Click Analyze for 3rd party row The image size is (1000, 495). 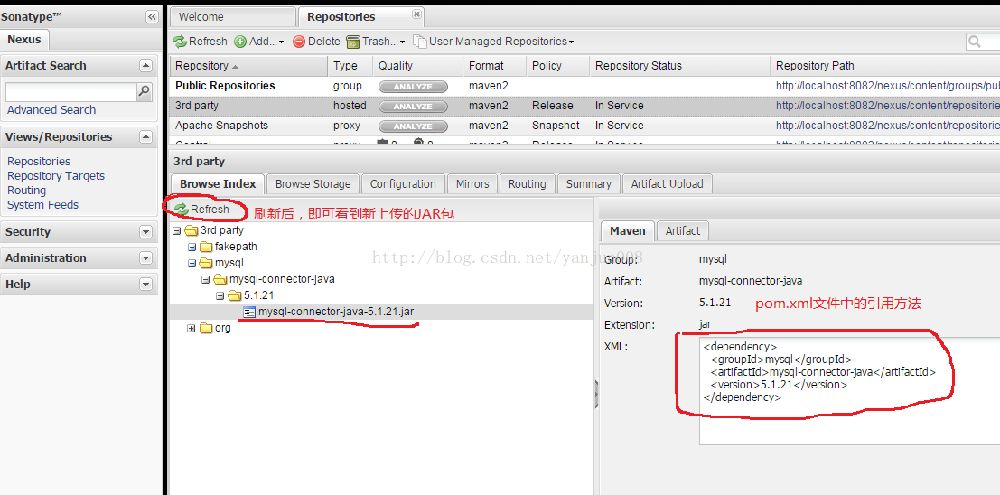(x=413, y=106)
